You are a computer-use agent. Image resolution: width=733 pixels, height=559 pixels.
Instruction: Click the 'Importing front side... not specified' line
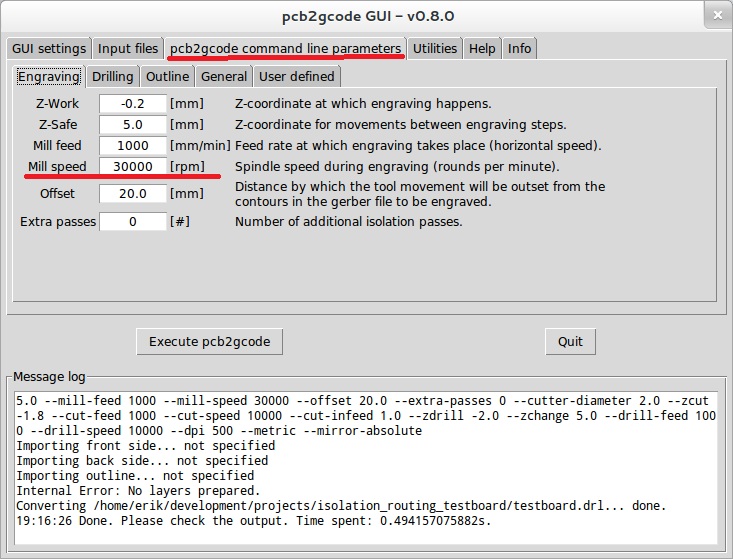(146, 446)
